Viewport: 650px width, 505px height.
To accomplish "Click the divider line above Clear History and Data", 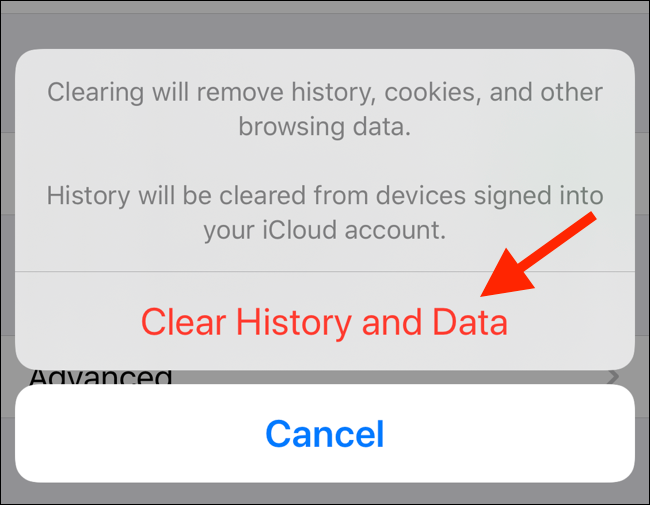I will pos(325,272).
